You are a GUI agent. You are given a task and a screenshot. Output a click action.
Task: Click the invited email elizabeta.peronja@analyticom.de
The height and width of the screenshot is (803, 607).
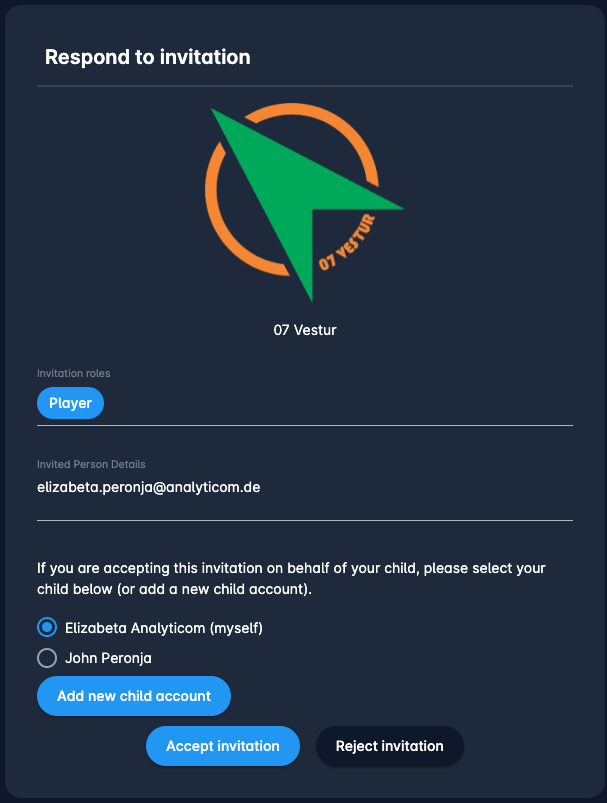click(x=148, y=488)
